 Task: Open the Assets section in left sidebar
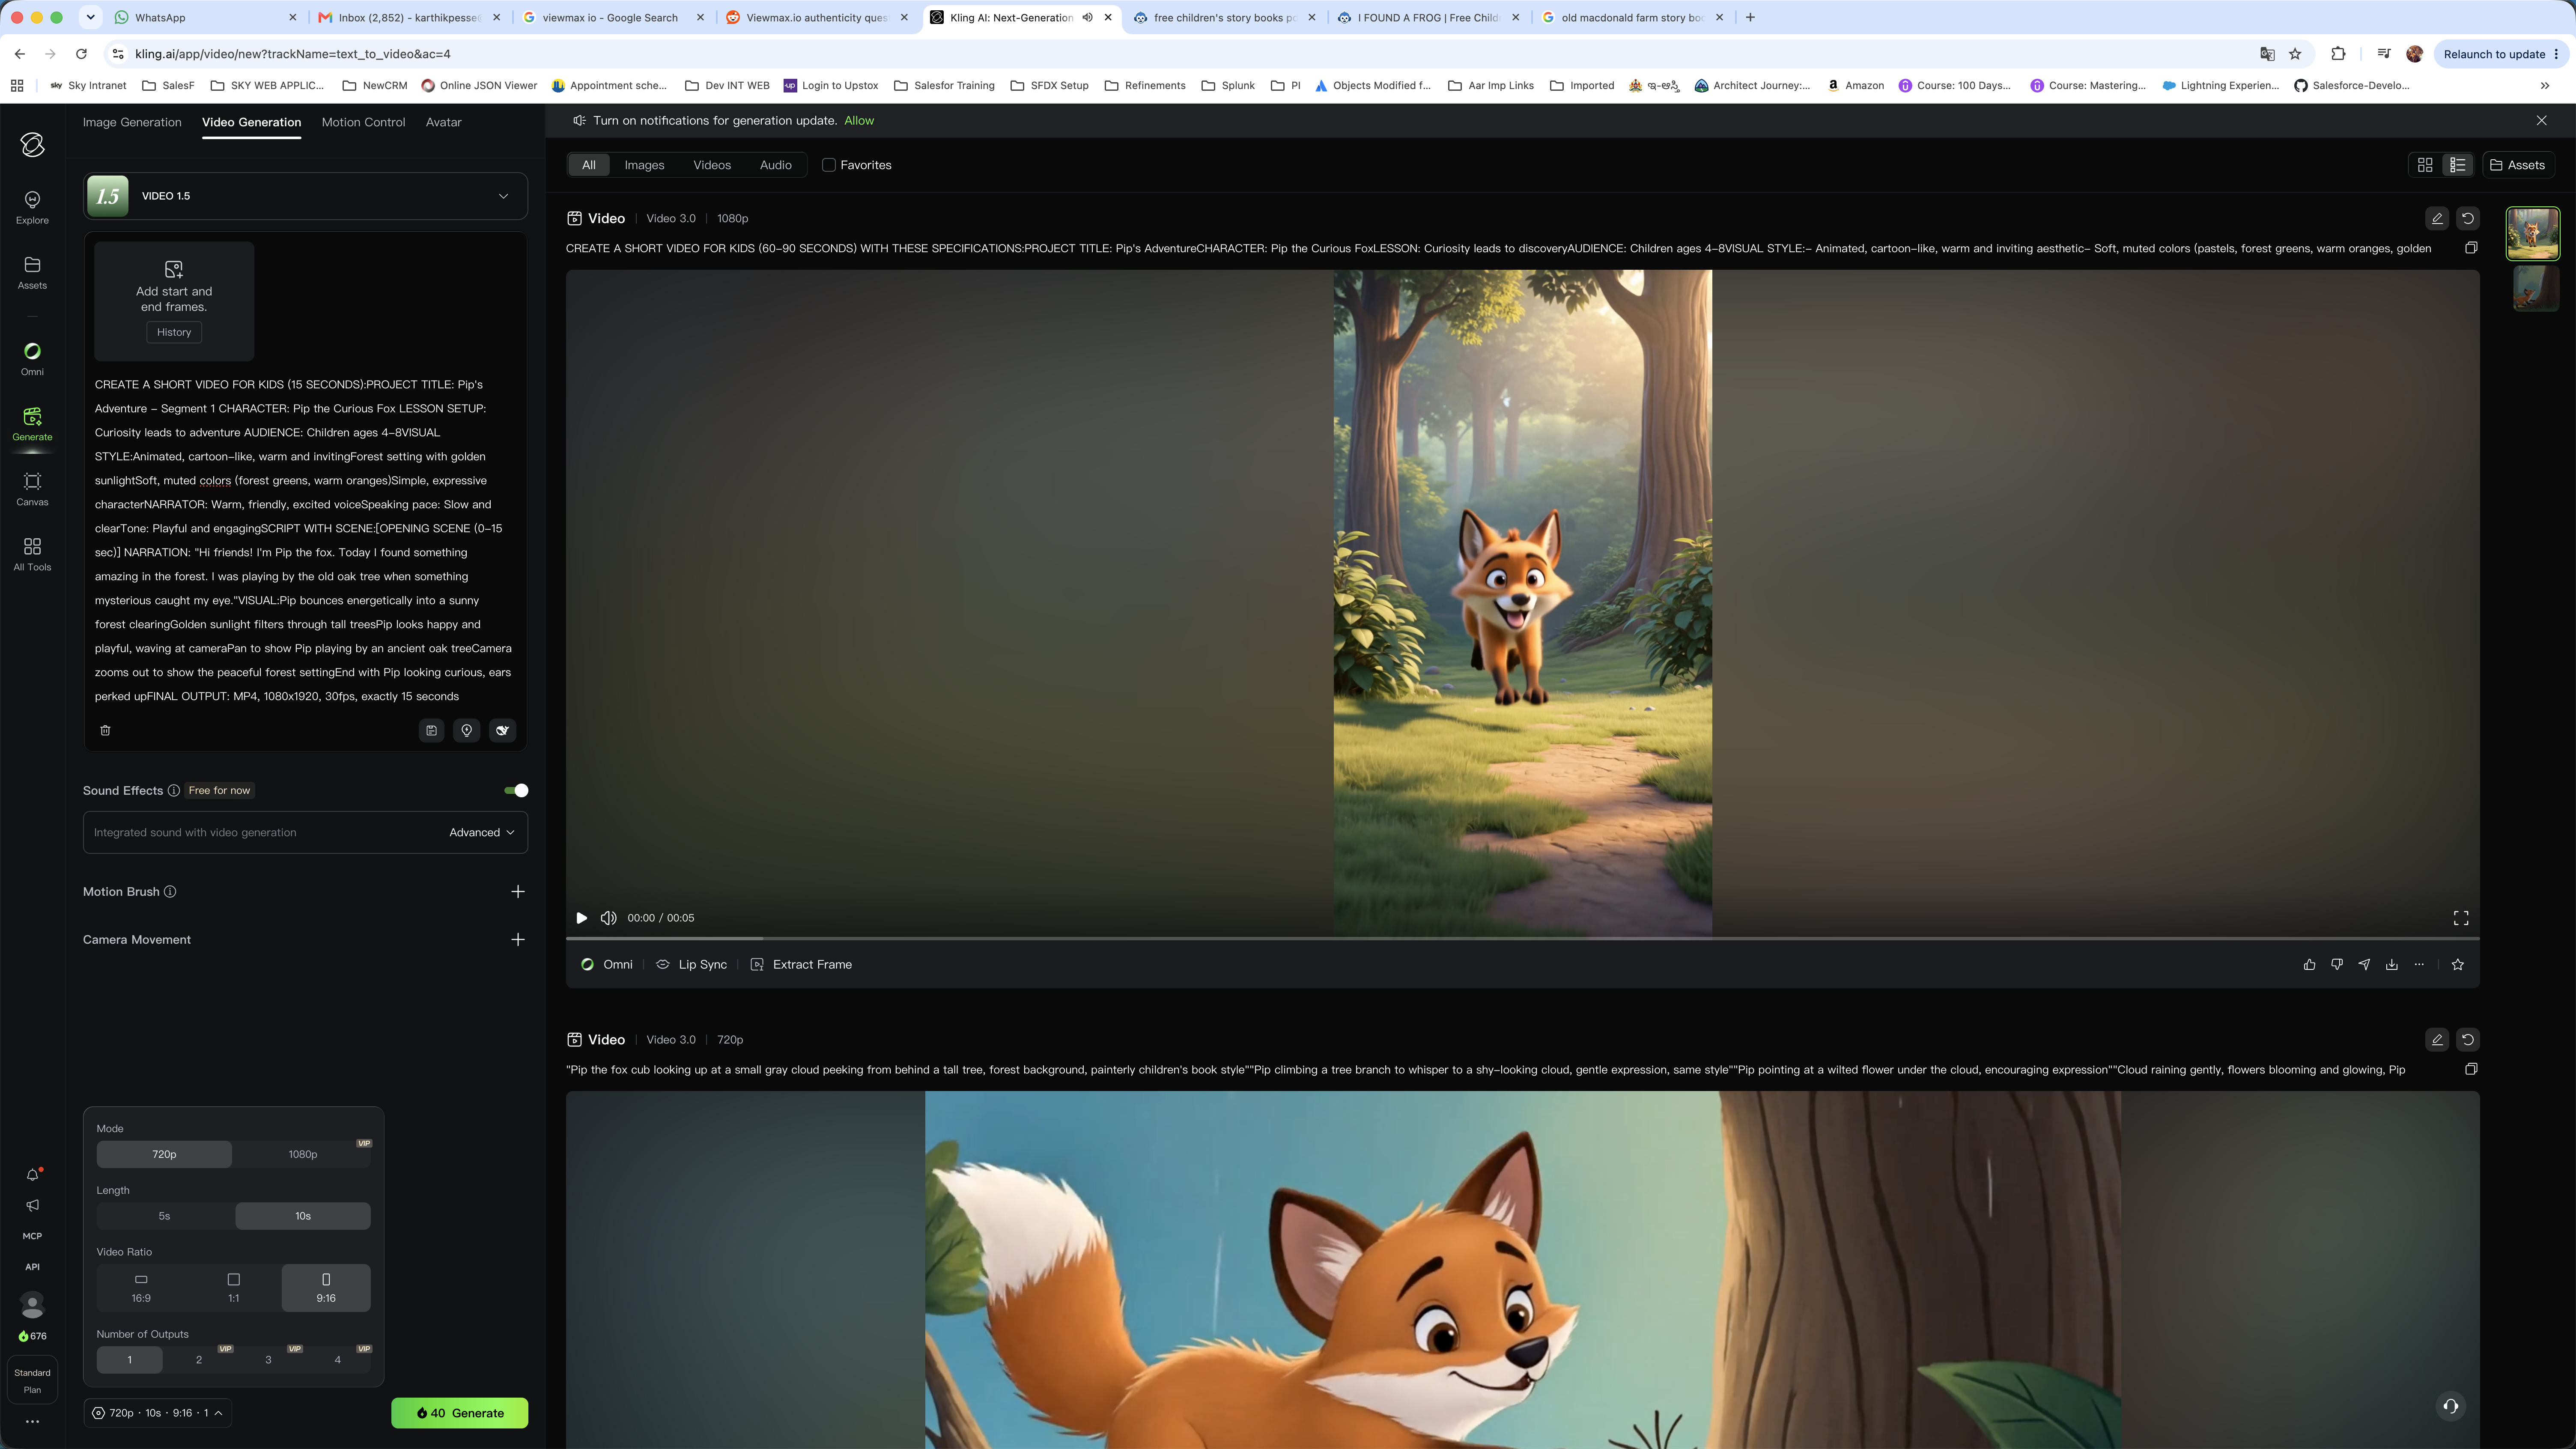coord(32,272)
